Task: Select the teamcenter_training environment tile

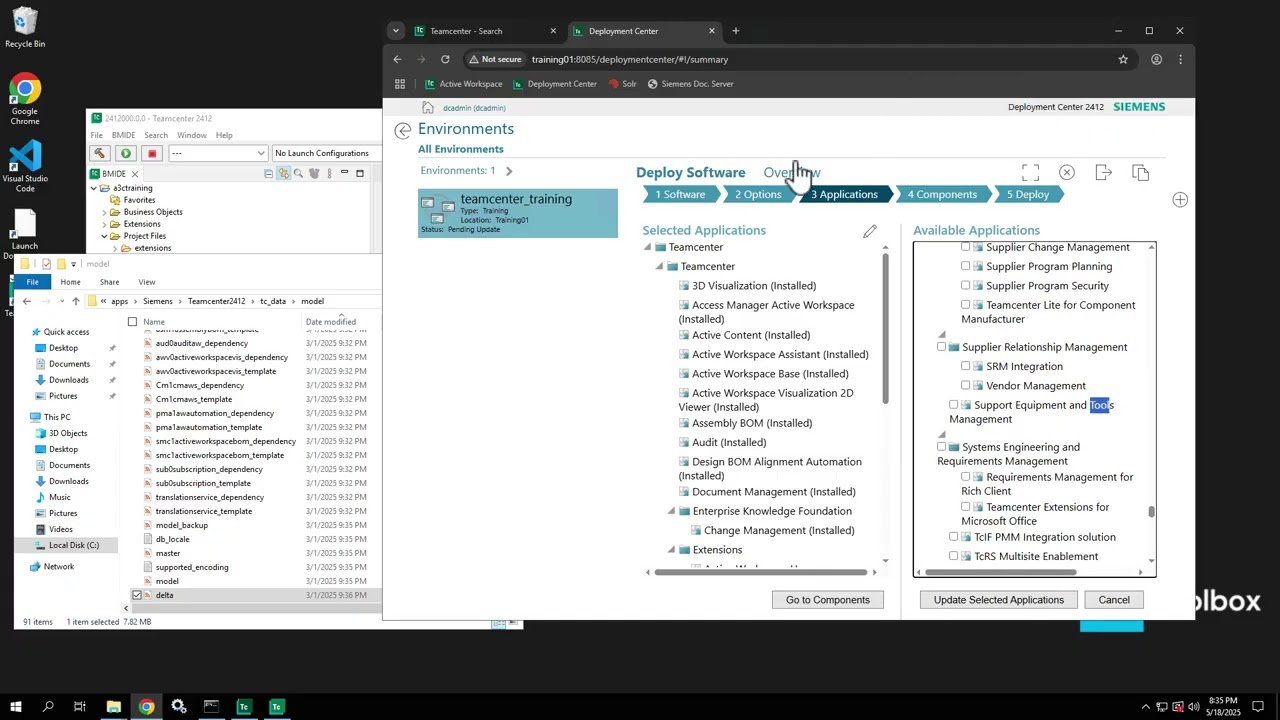Action: click(x=518, y=213)
